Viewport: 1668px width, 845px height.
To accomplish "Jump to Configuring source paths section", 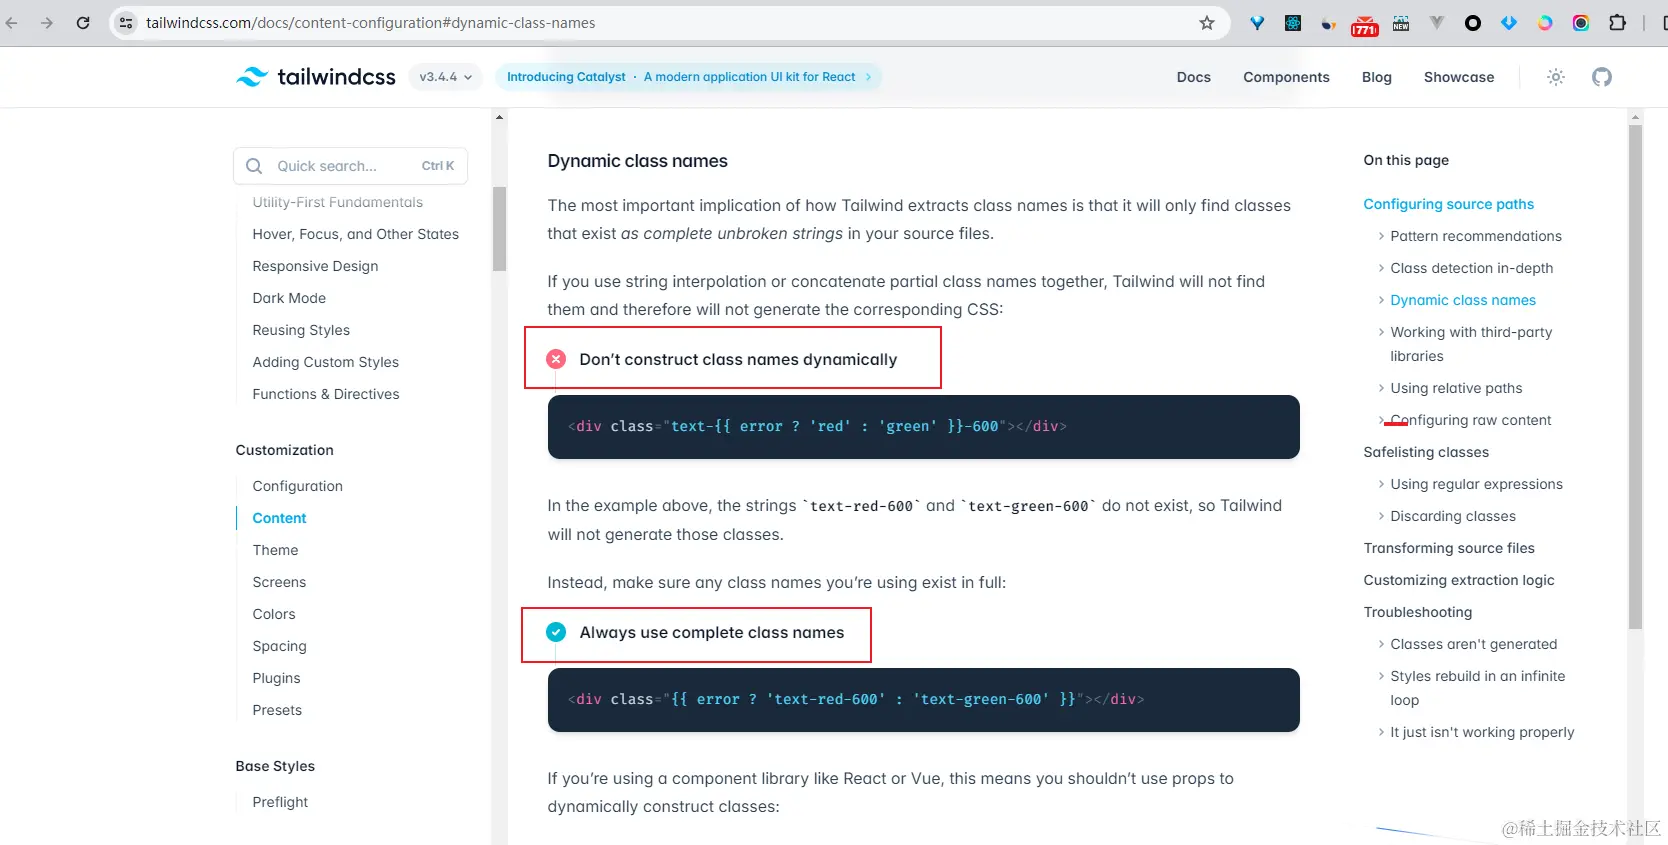I will click(1448, 204).
